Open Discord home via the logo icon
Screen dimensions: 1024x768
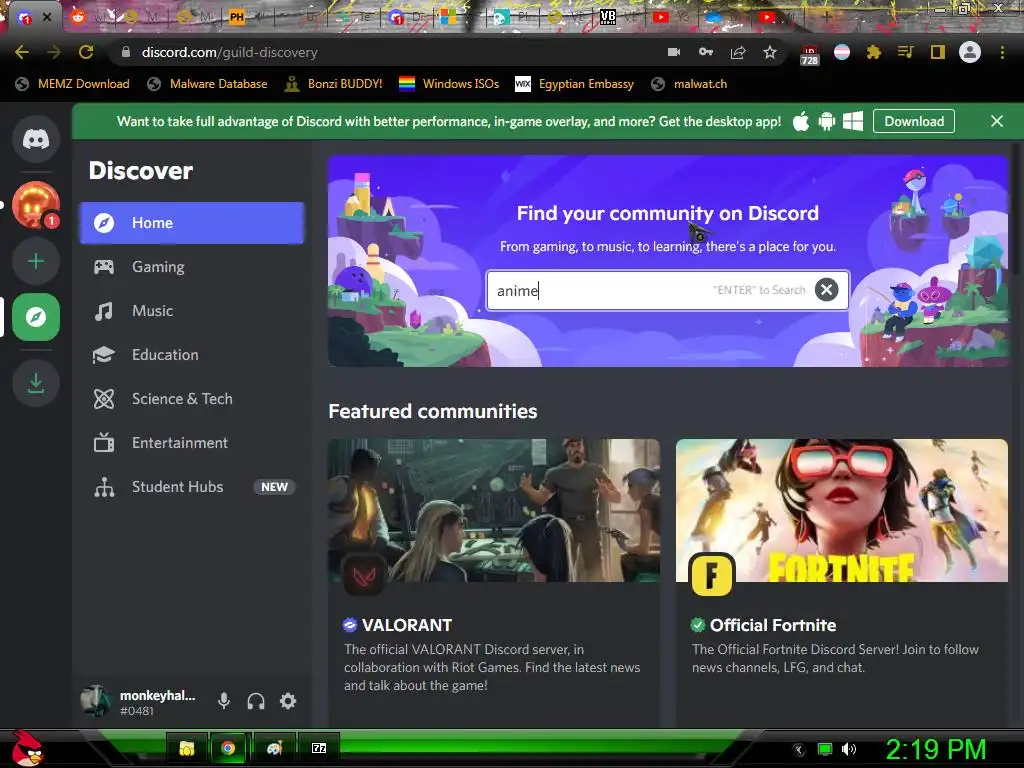pyautogui.click(x=36, y=139)
